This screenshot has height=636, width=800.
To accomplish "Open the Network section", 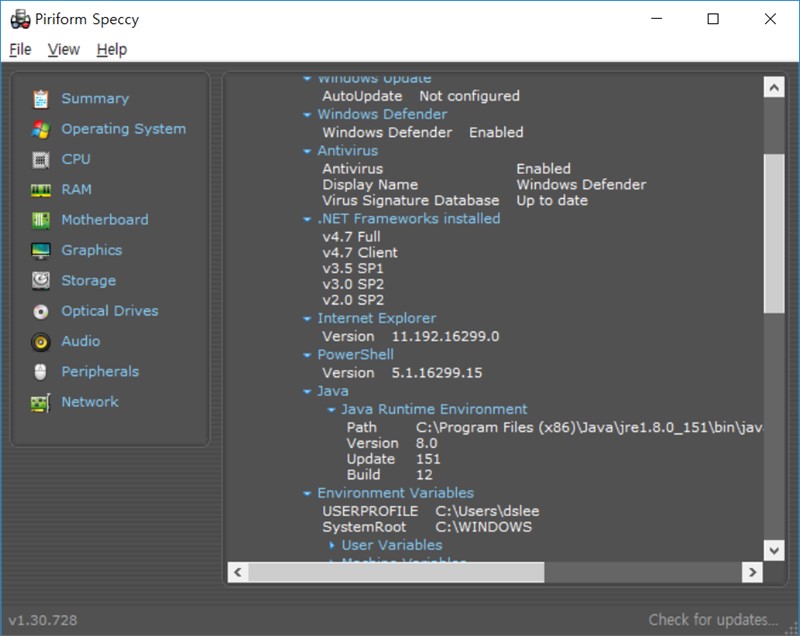I will 90,402.
